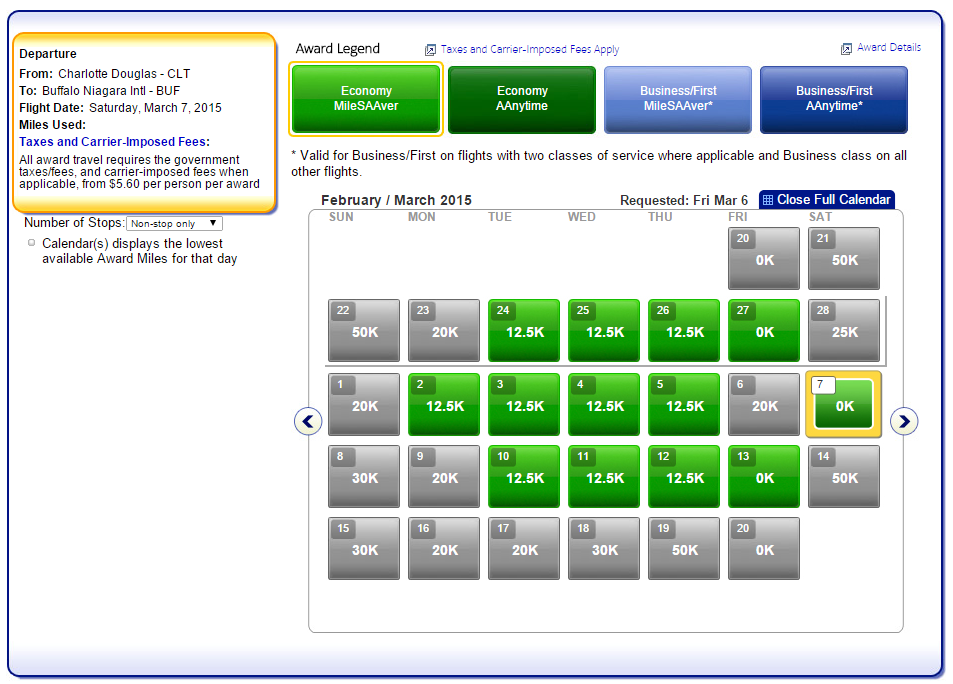Viewport: 953px width, 684px height.
Task: Choose March 10 at 12.5K miles
Action: pyautogui.click(x=524, y=476)
